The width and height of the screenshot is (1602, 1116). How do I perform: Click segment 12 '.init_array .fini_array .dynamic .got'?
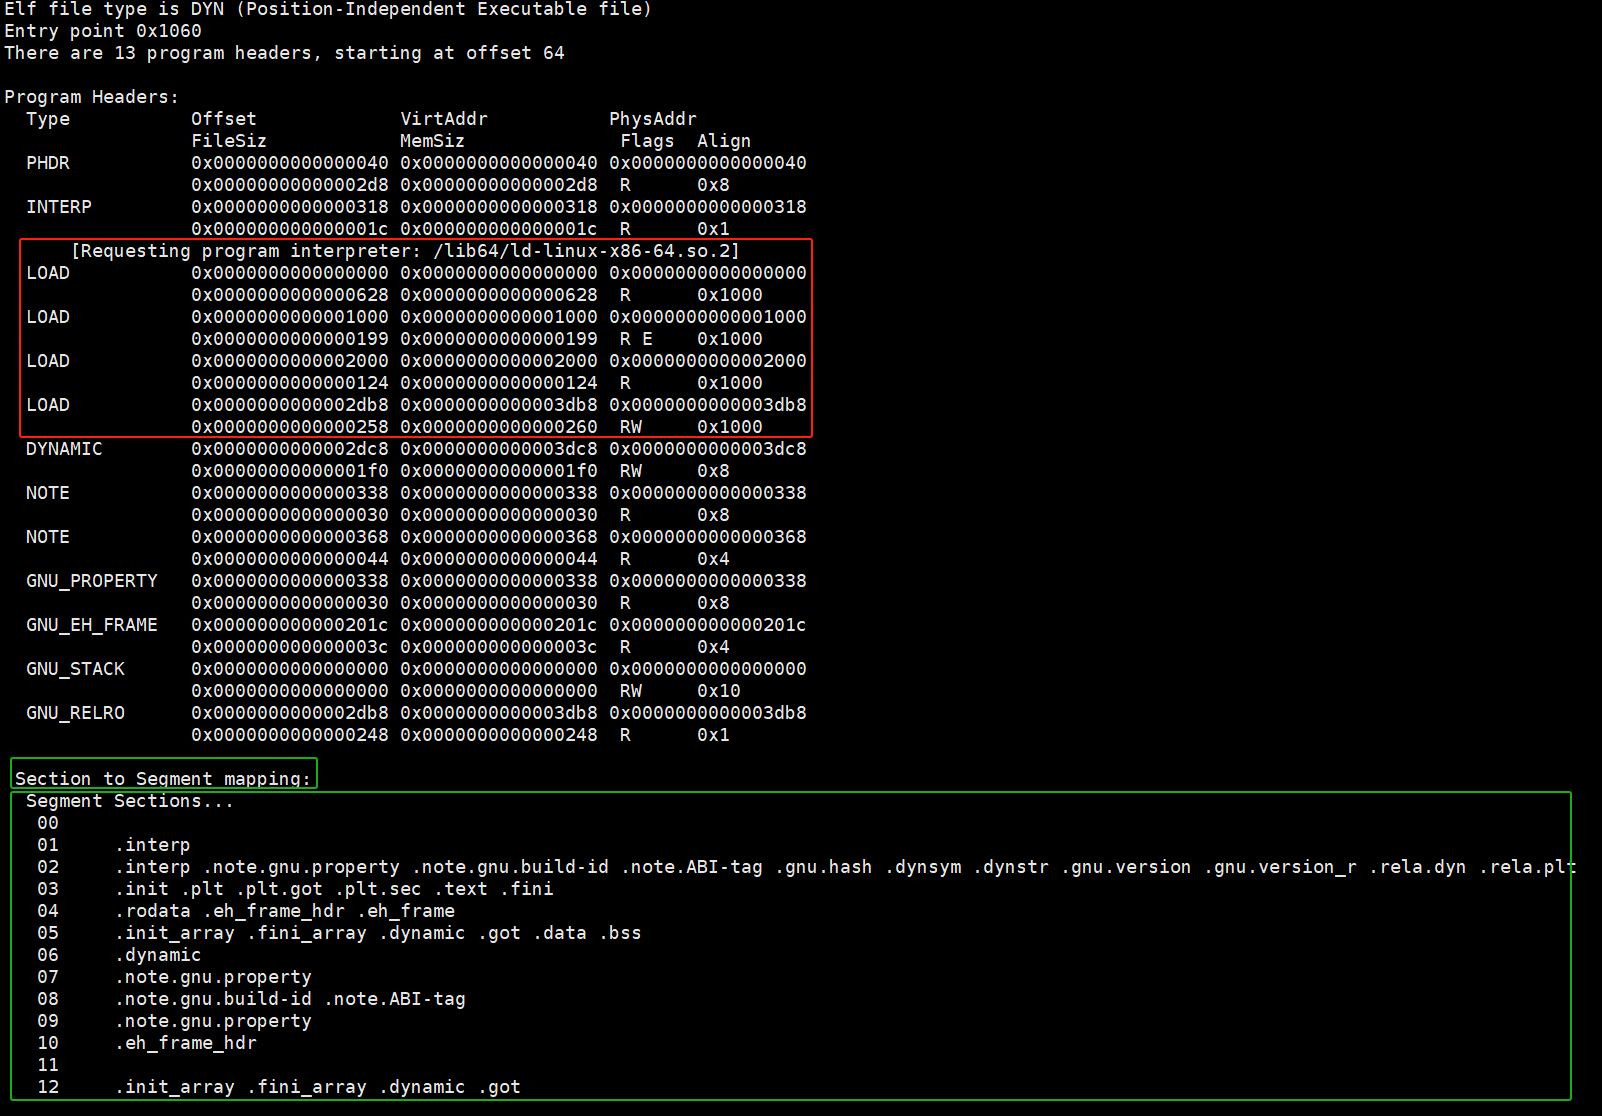(x=317, y=1087)
